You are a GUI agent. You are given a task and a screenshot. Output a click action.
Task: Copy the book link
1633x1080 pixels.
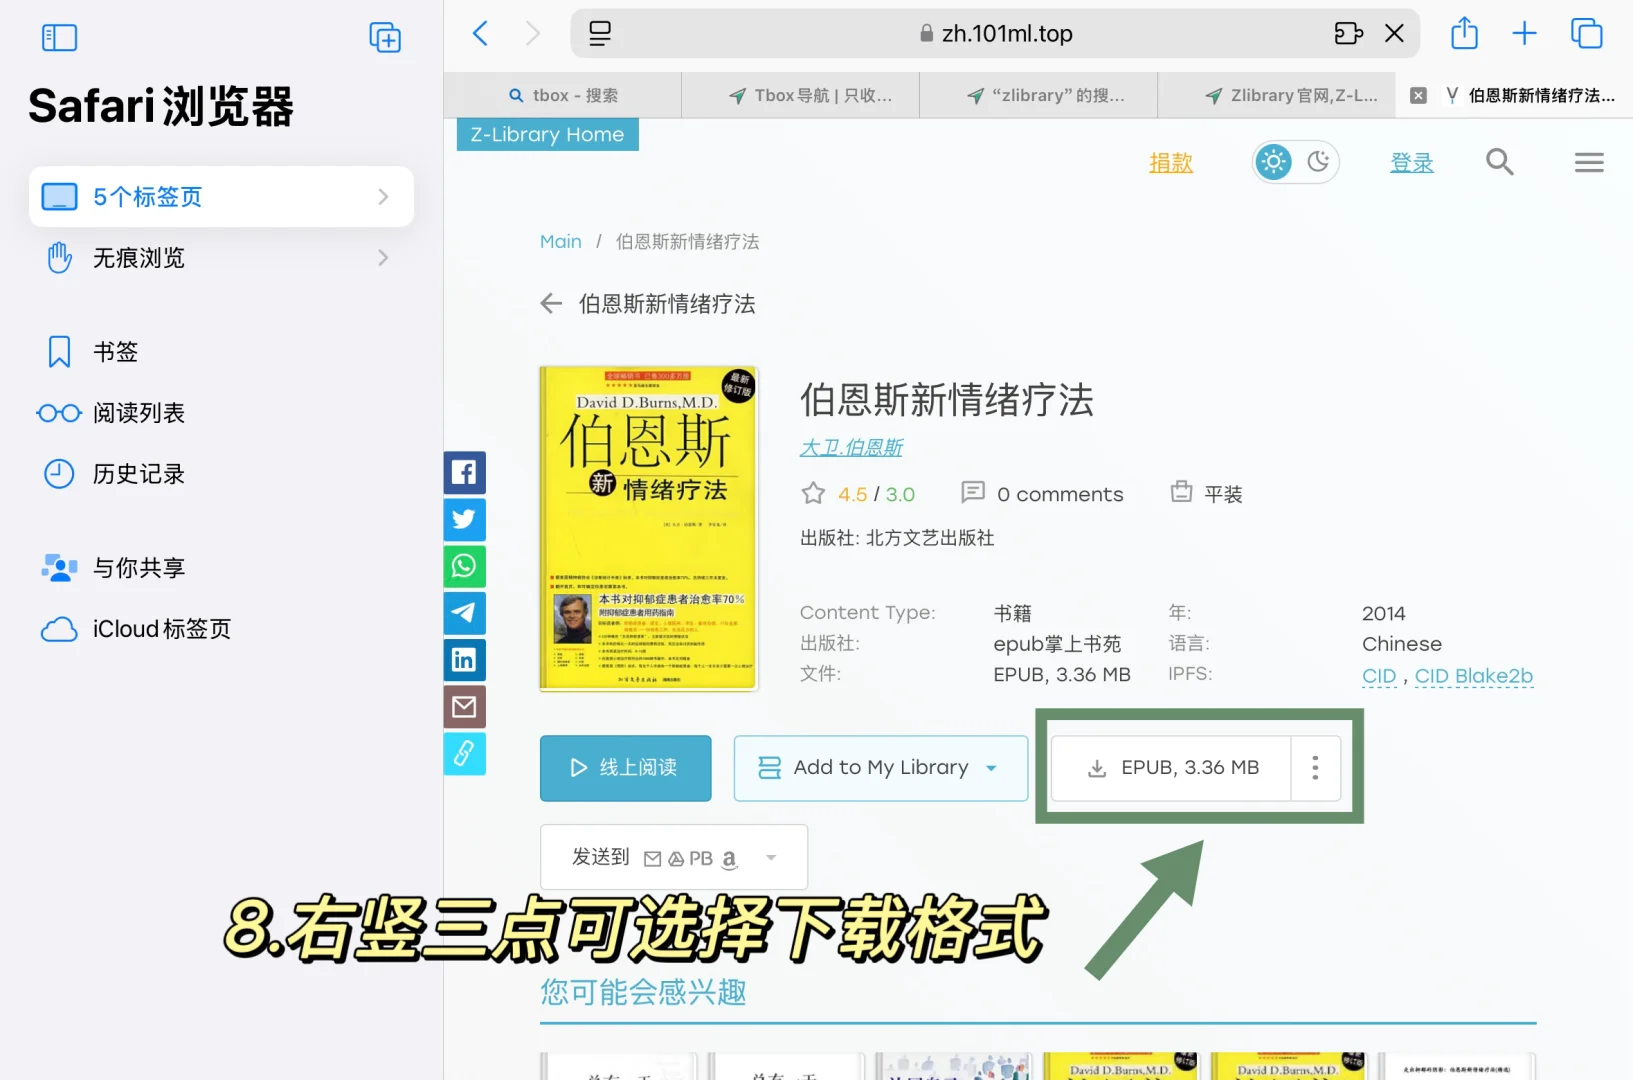coord(464,754)
